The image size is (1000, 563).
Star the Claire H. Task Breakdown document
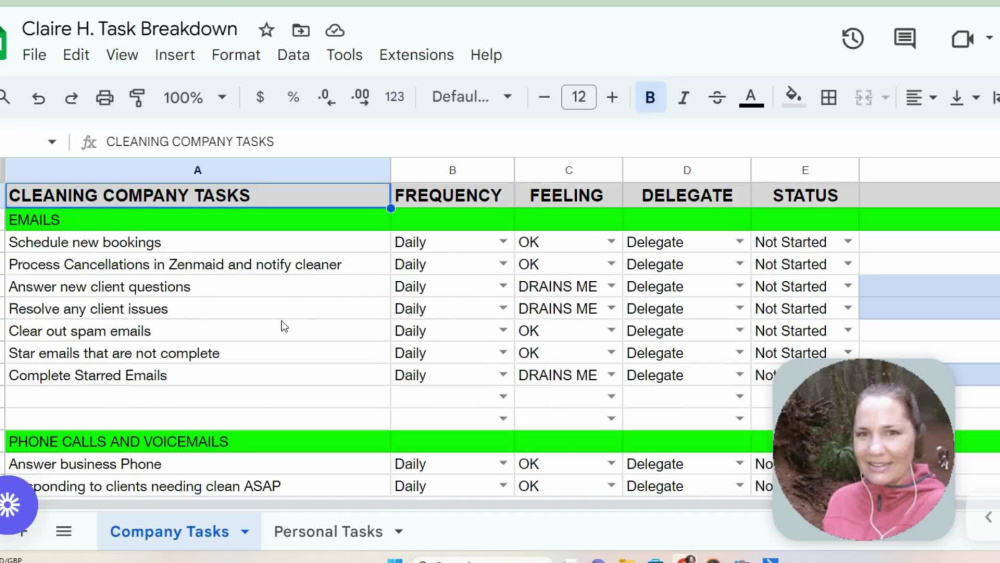[x=266, y=30]
